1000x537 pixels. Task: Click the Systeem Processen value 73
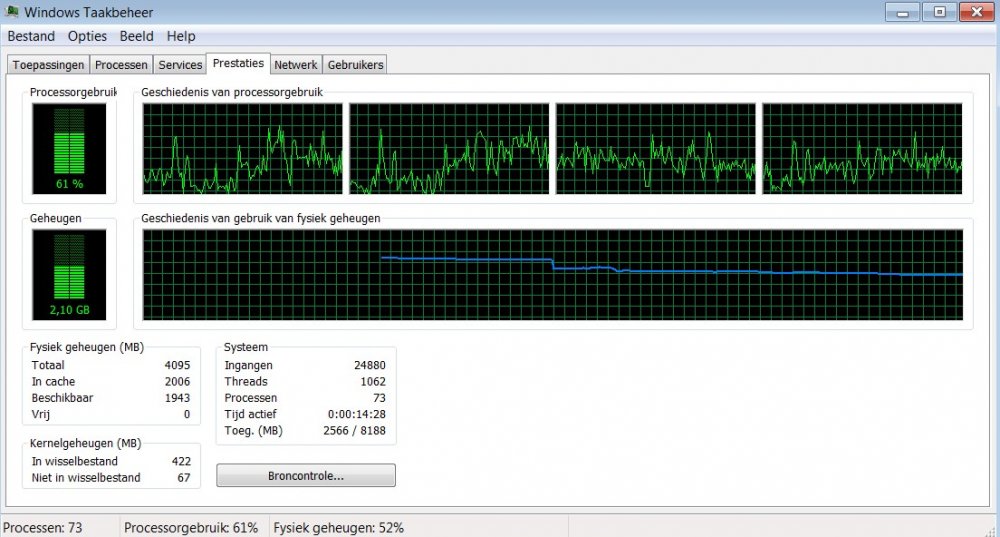point(379,398)
